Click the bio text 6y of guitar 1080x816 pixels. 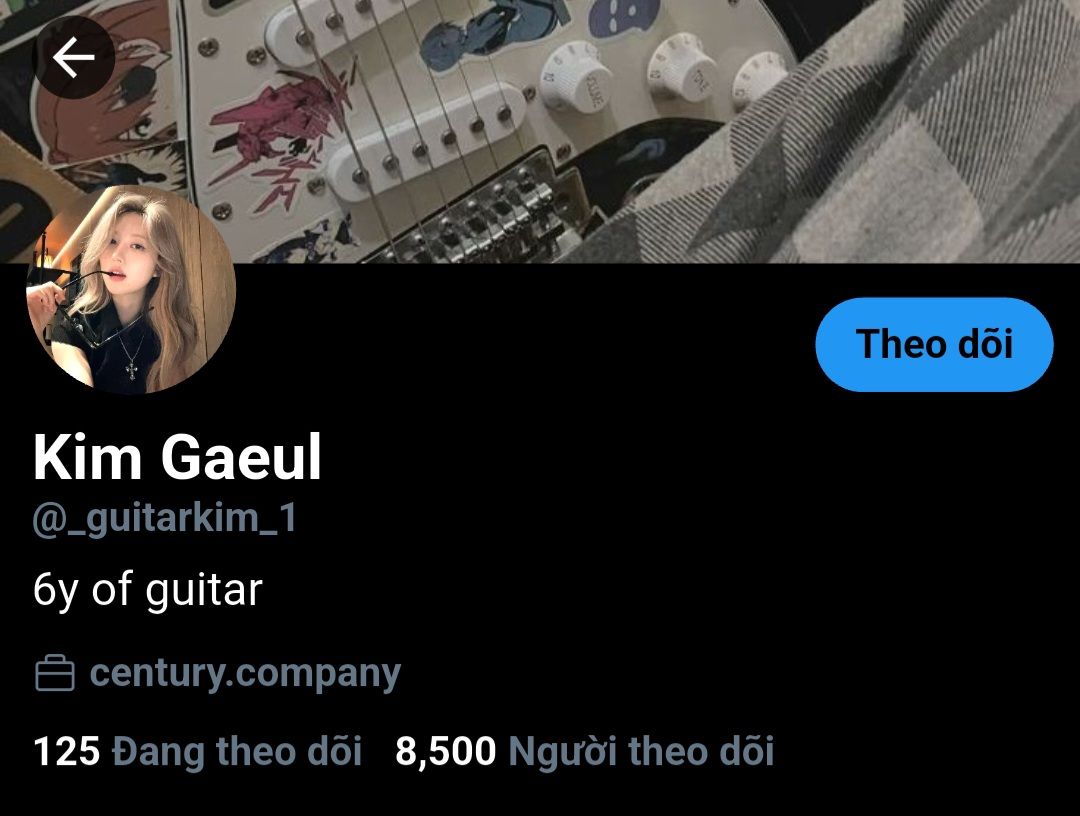[x=147, y=591]
